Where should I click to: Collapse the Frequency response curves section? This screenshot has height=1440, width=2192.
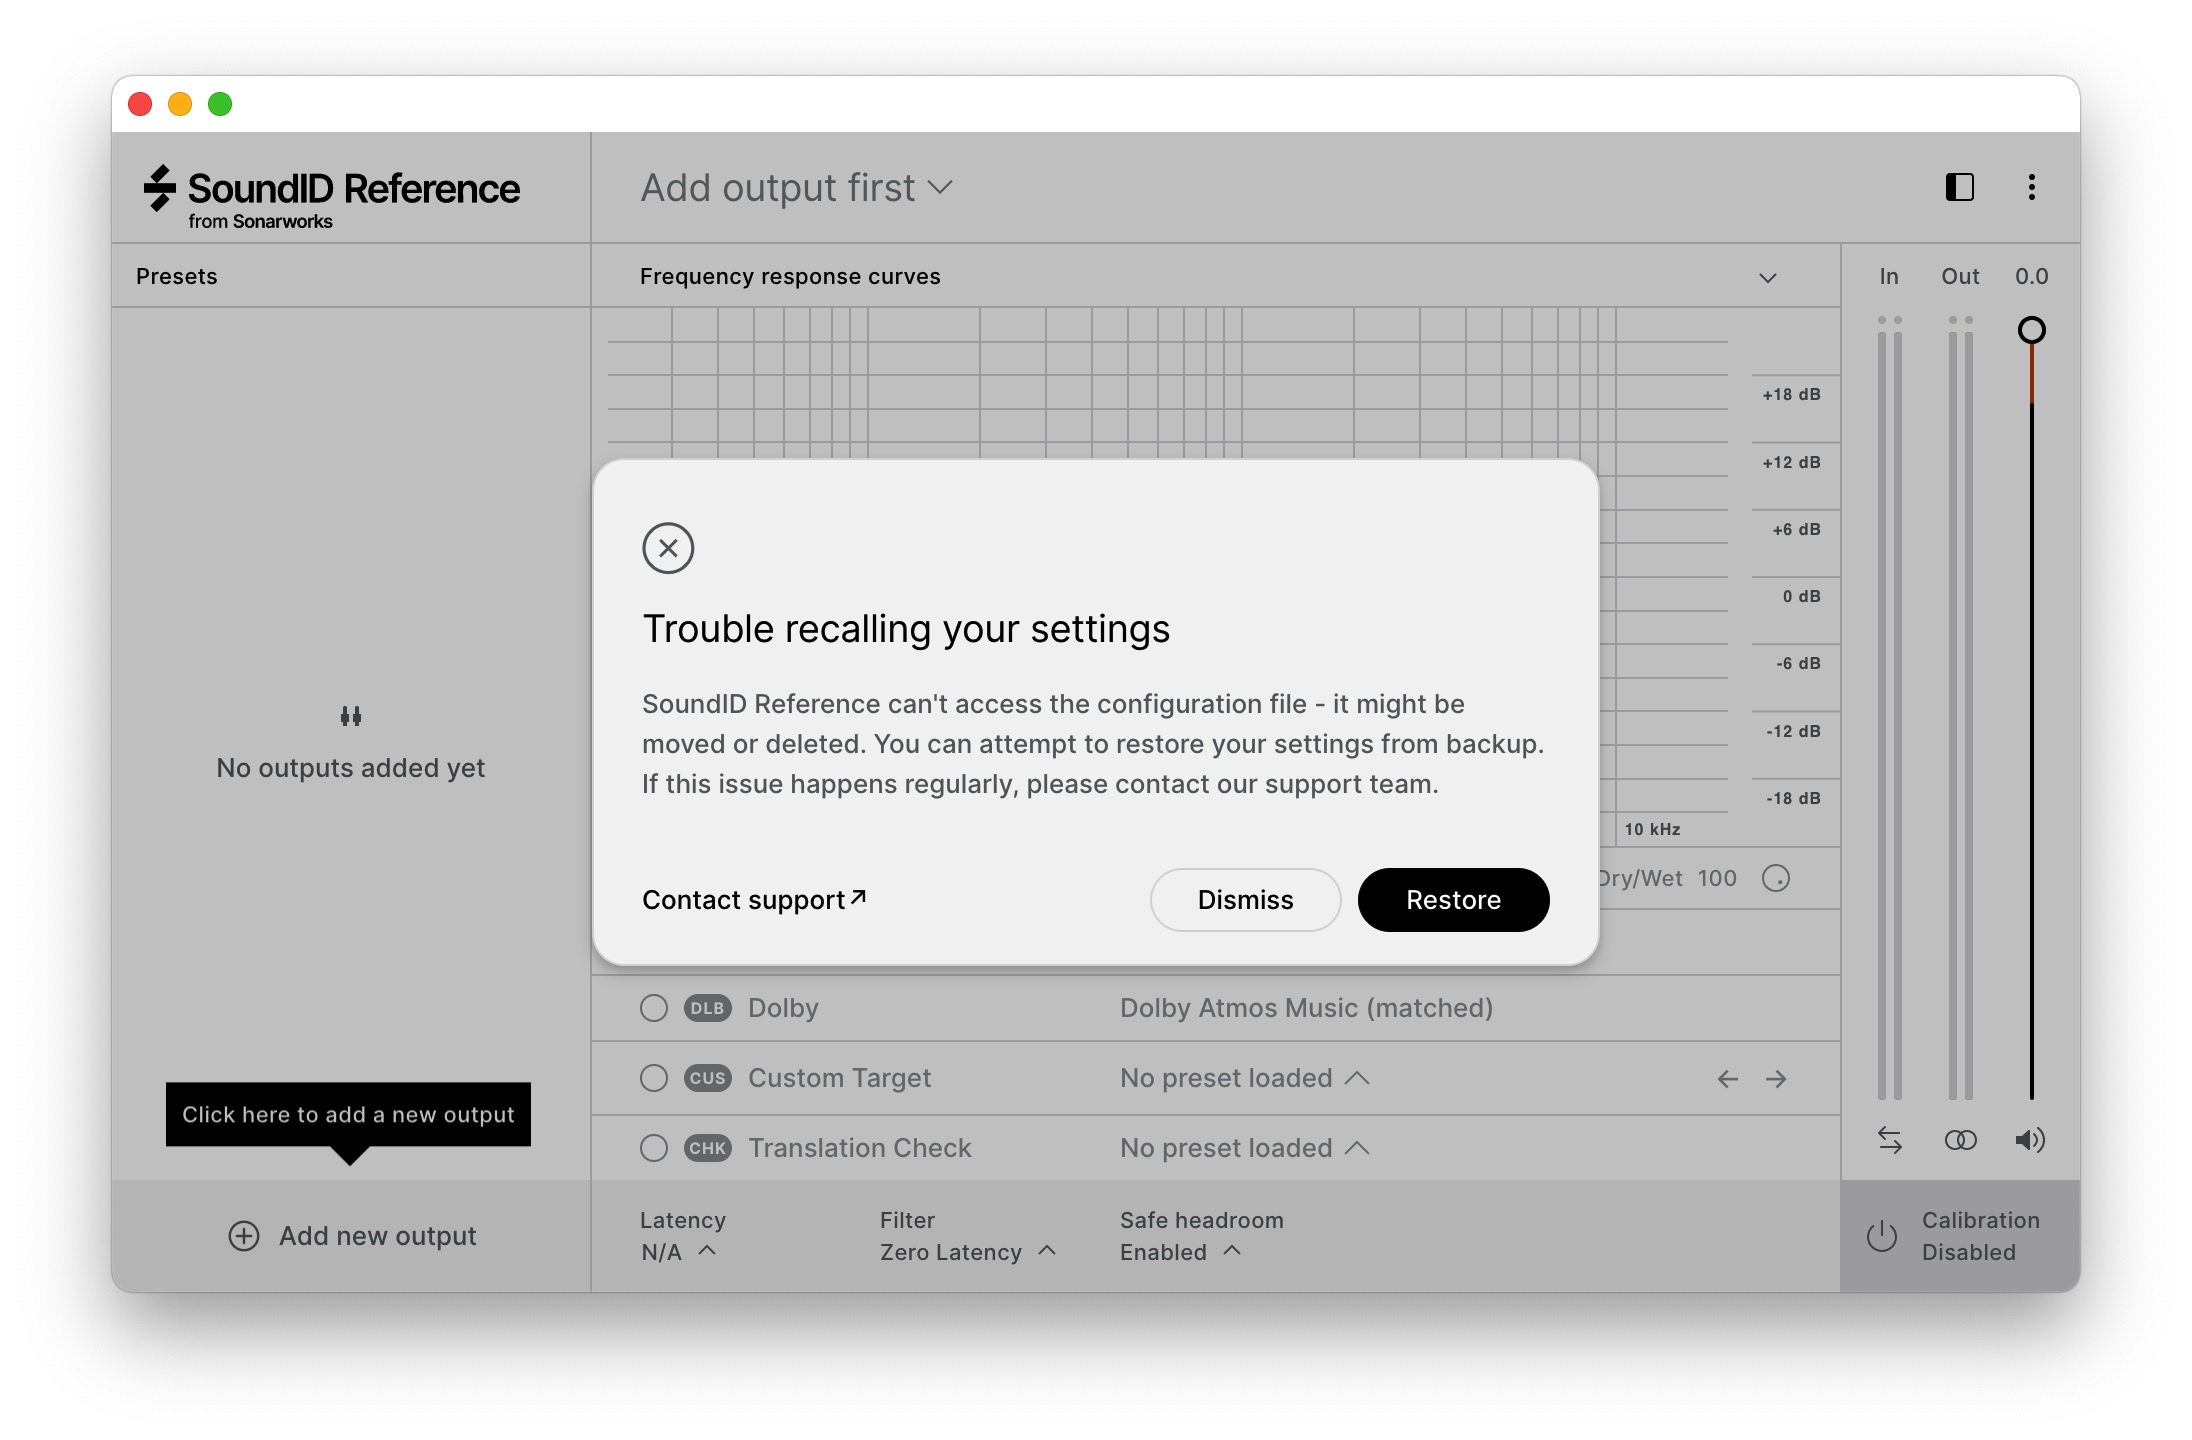pos(1768,277)
